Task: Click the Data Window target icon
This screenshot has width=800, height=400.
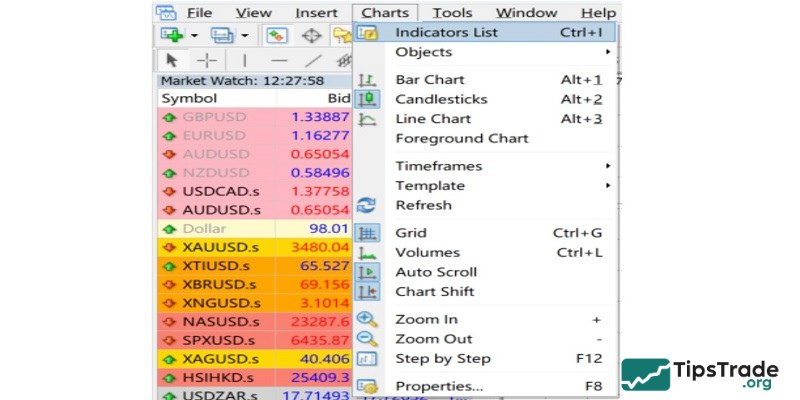Action: (x=311, y=36)
